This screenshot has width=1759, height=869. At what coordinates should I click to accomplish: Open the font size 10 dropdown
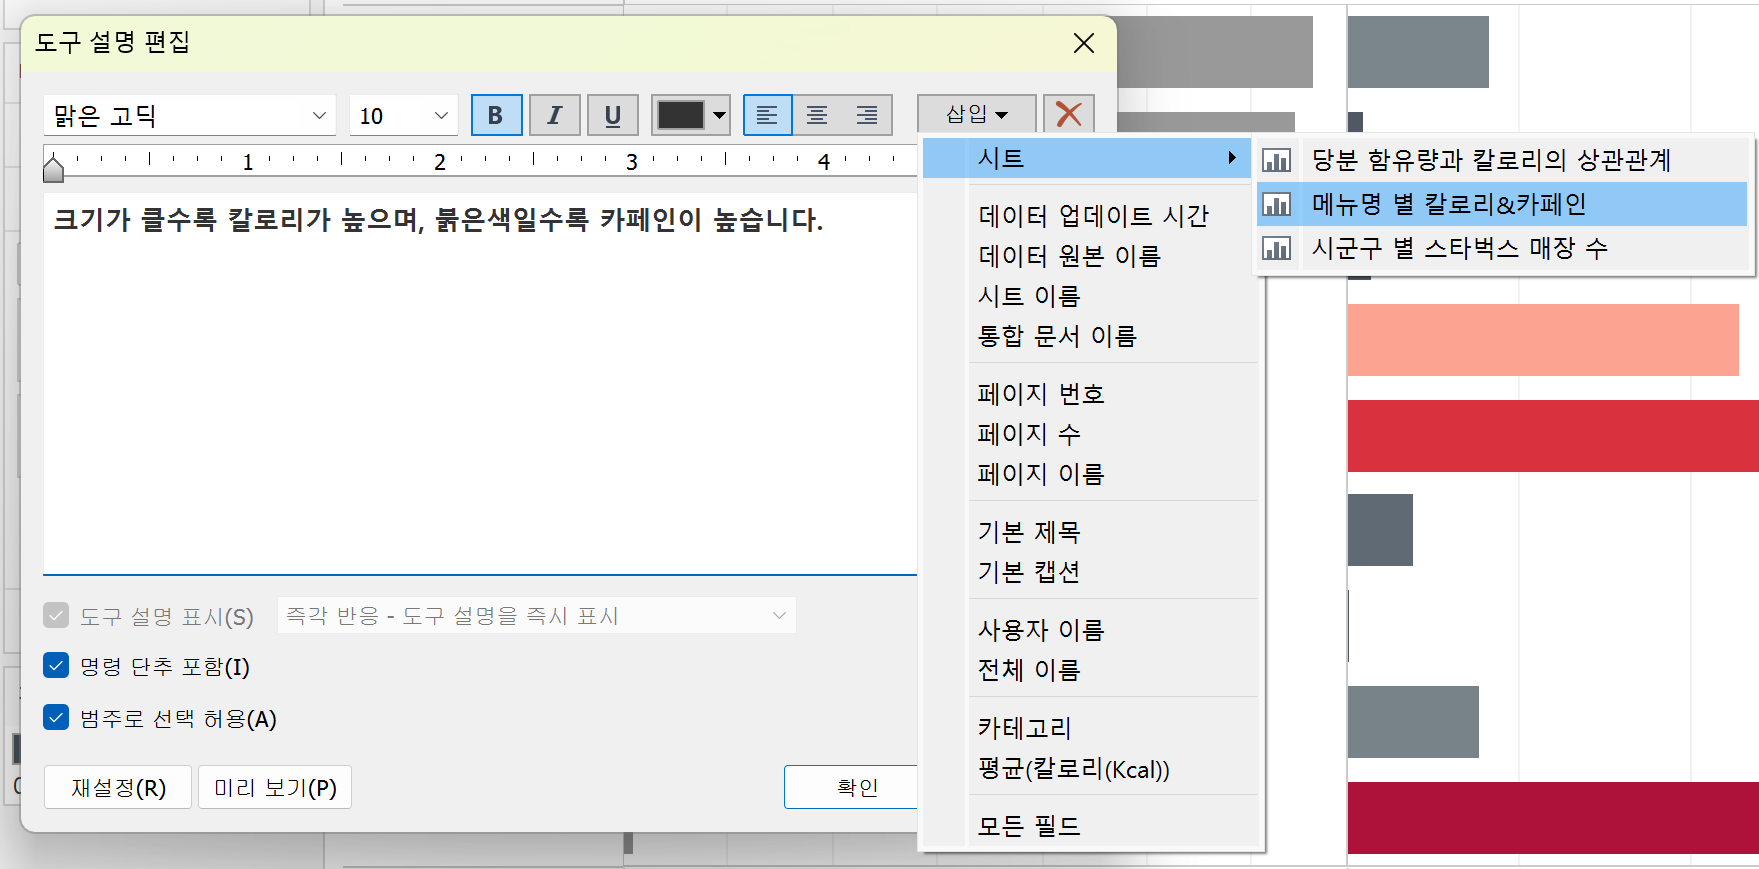pyautogui.click(x=441, y=115)
